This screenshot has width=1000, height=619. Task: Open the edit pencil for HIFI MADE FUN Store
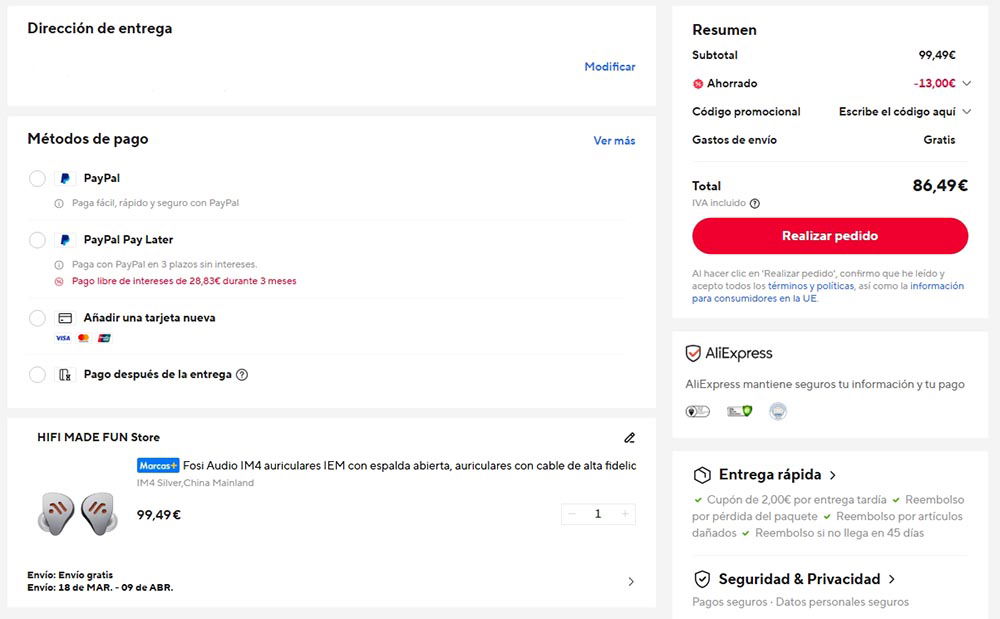(630, 438)
